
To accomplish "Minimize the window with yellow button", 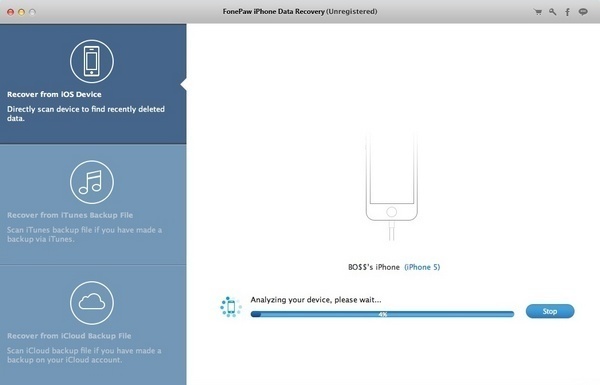I will [x=21, y=12].
